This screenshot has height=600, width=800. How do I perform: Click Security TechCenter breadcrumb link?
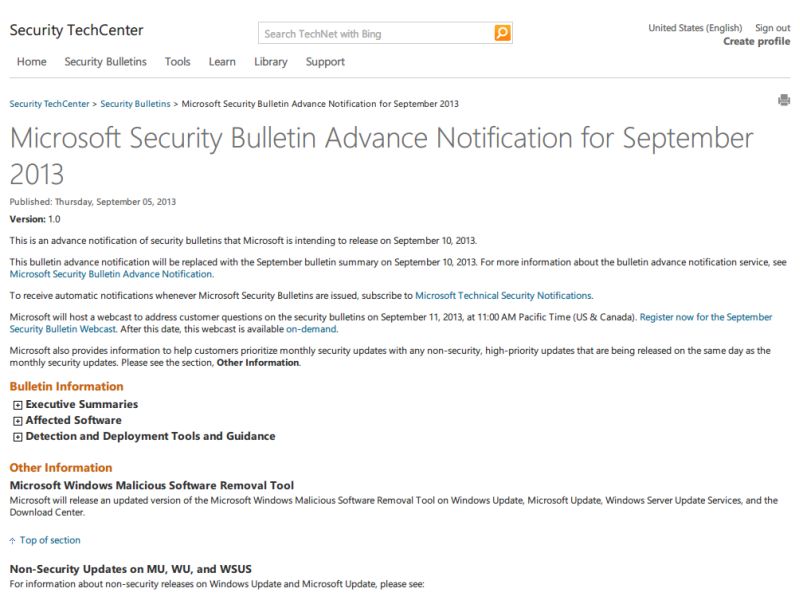coord(49,104)
